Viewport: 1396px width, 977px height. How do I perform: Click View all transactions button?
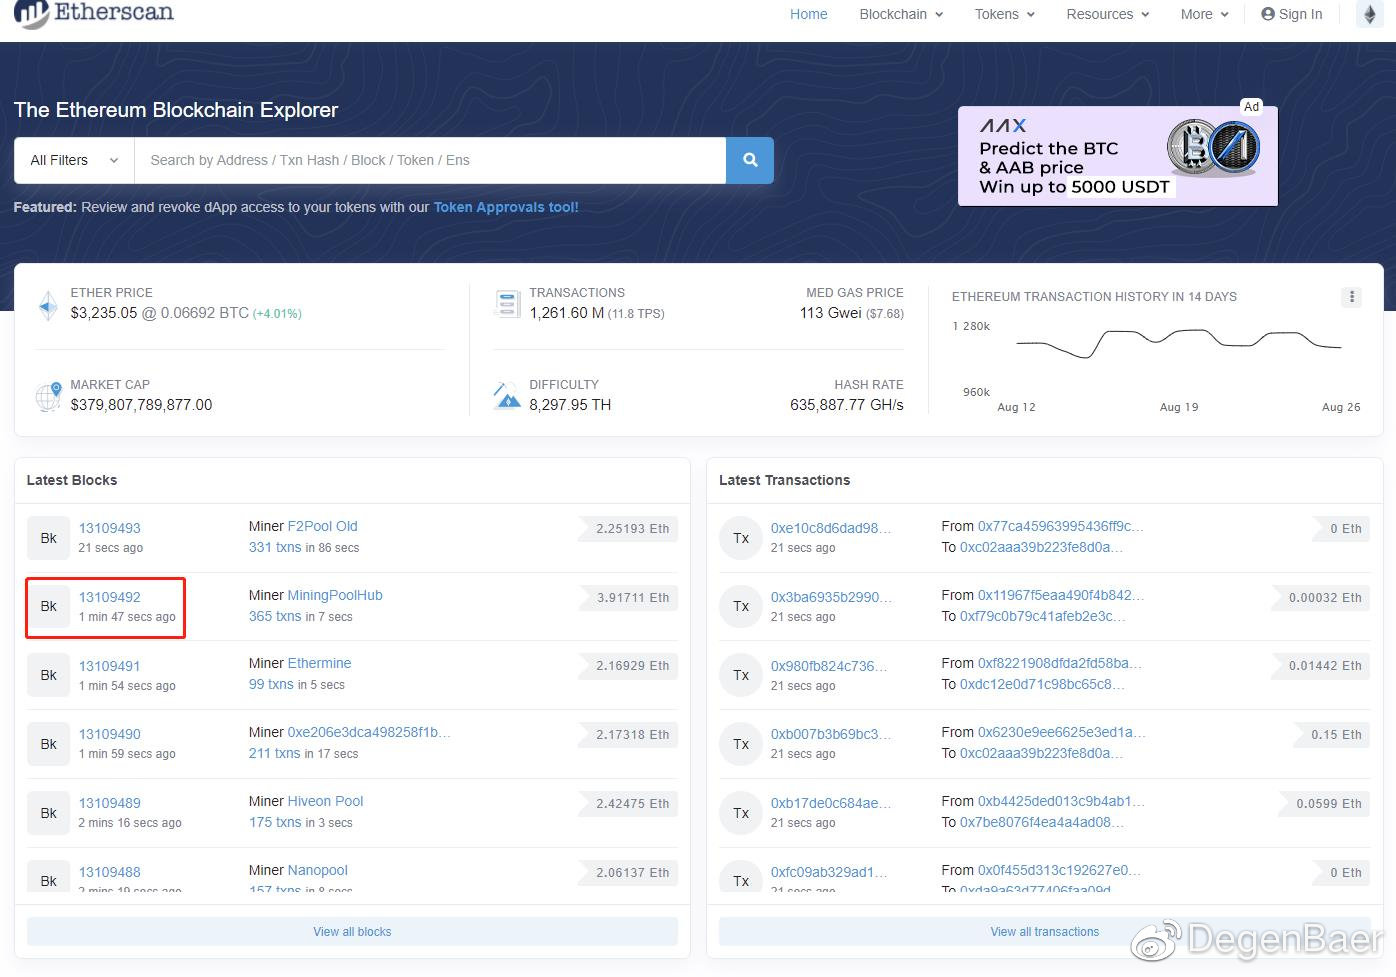click(x=1044, y=931)
